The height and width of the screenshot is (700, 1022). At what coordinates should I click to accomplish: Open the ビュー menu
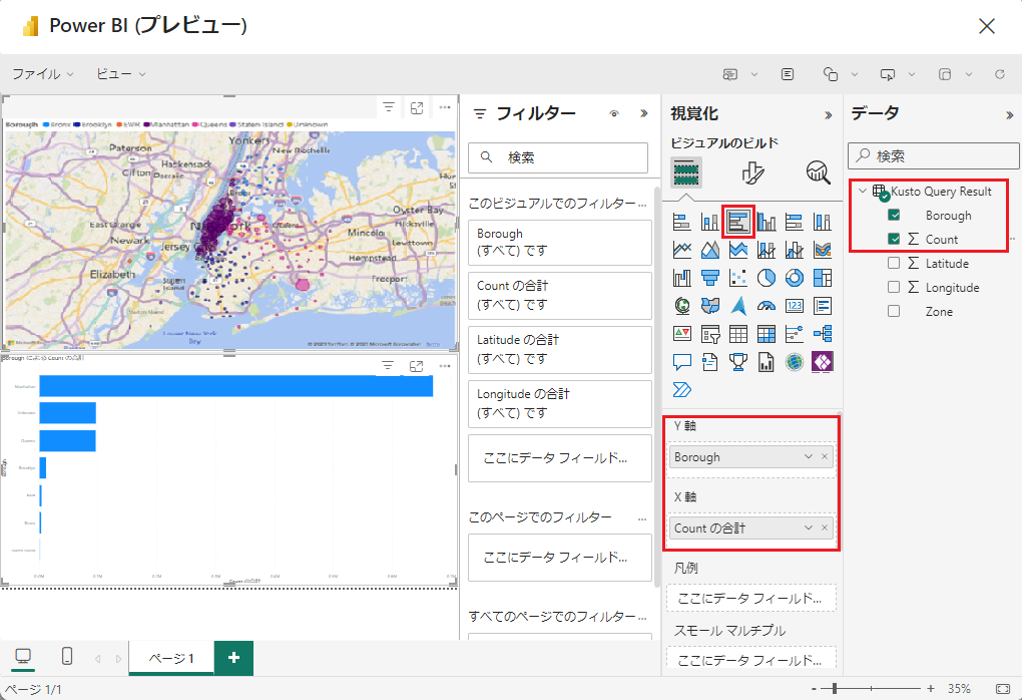coord(120,74)
